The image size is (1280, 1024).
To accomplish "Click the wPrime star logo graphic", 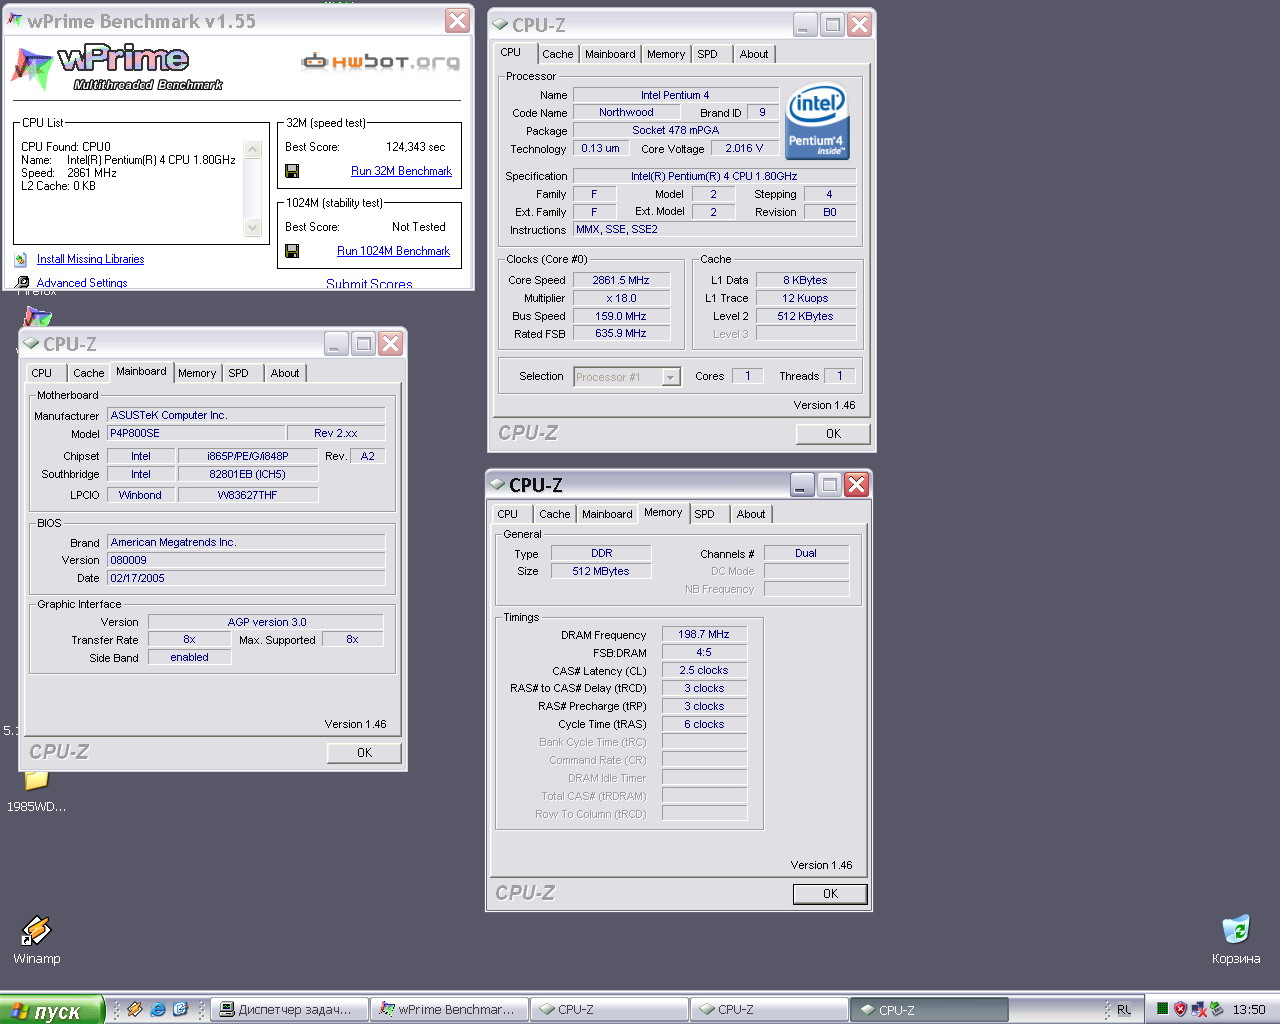I will pyautogui.click(x=32, y=67).
